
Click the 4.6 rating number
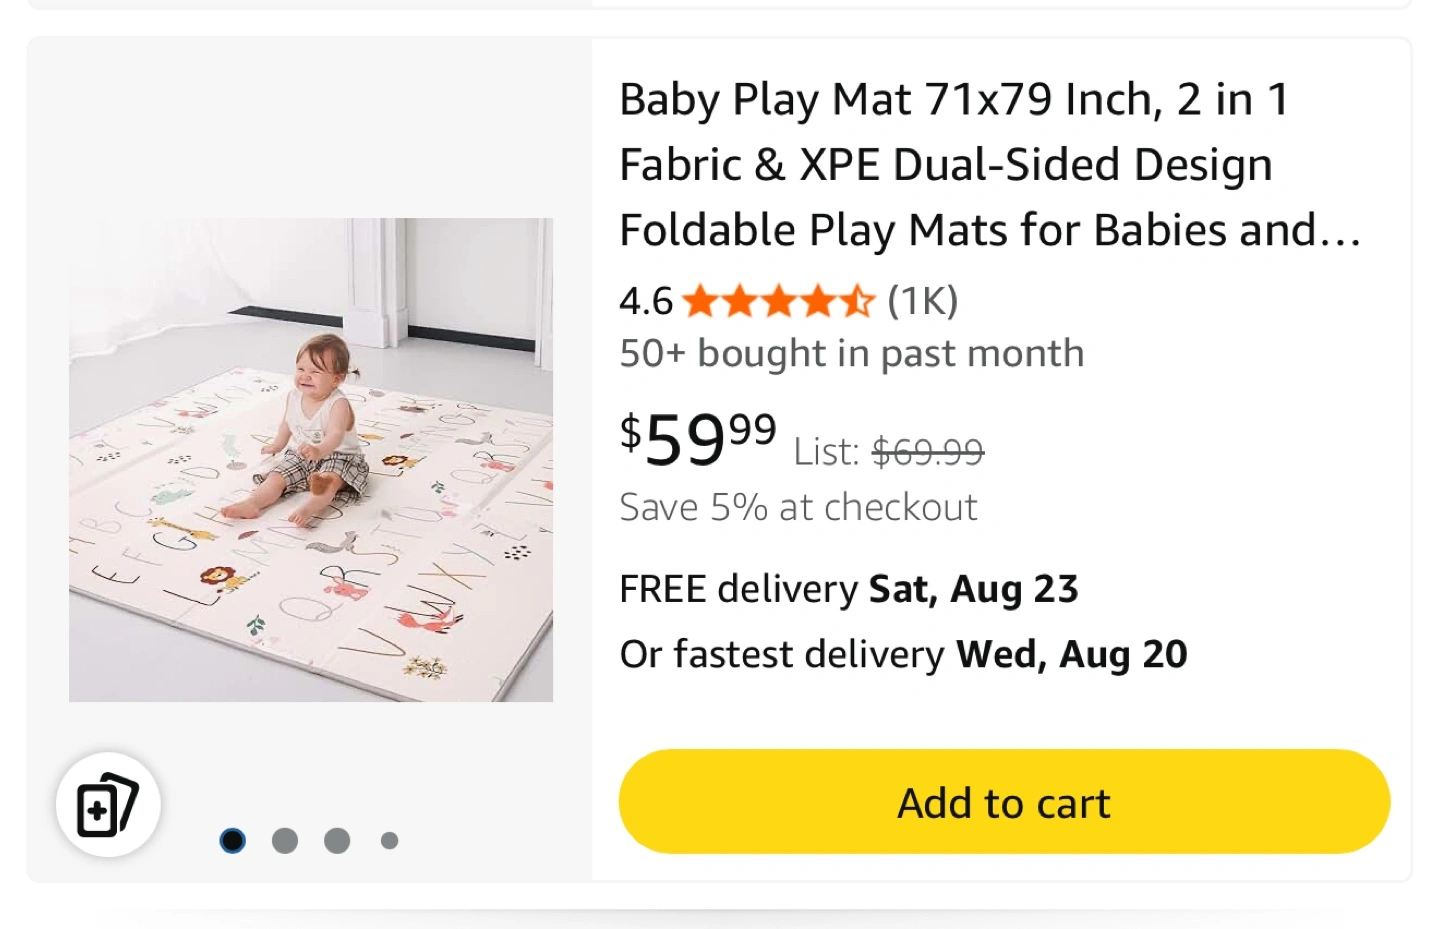point(646,301)
